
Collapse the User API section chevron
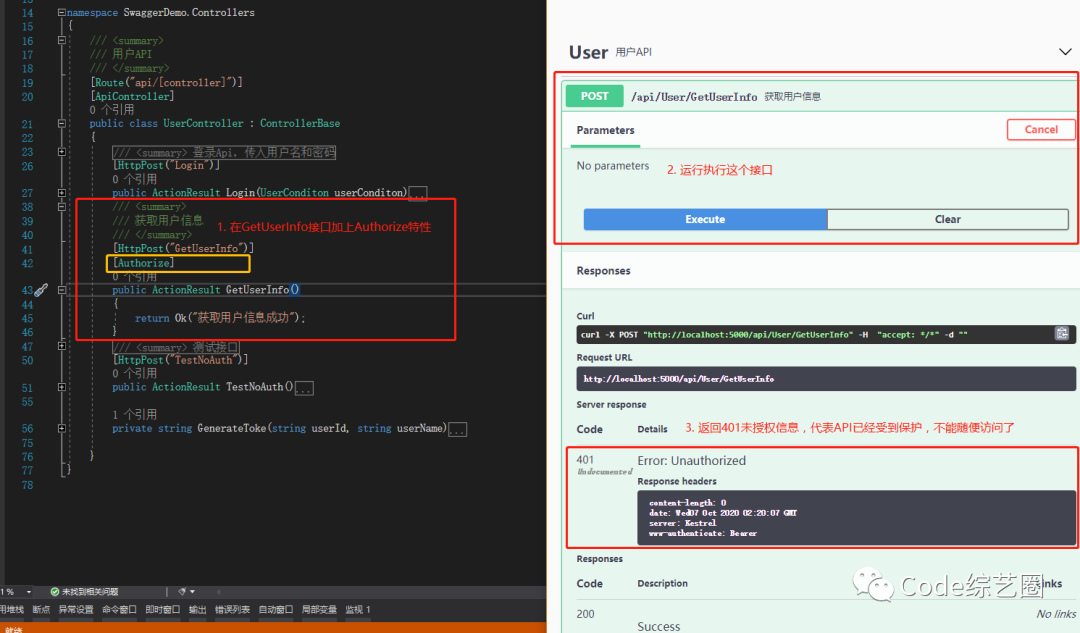pyautogui.click(x=1064, y=52)
